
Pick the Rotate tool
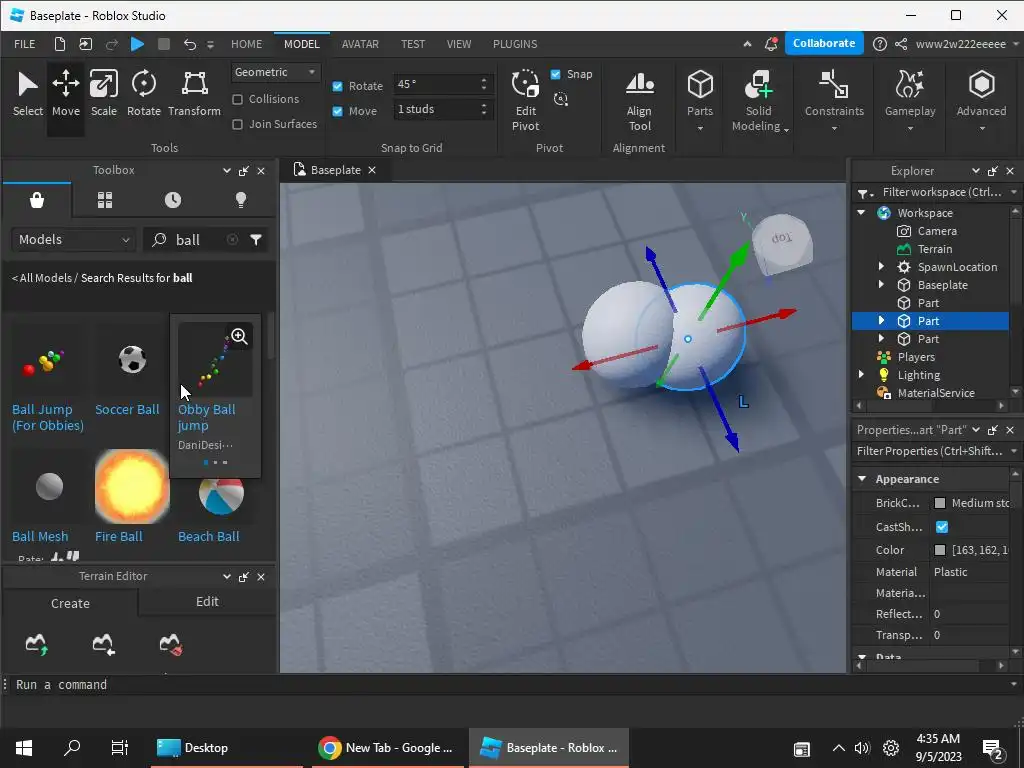click(144, 94)
